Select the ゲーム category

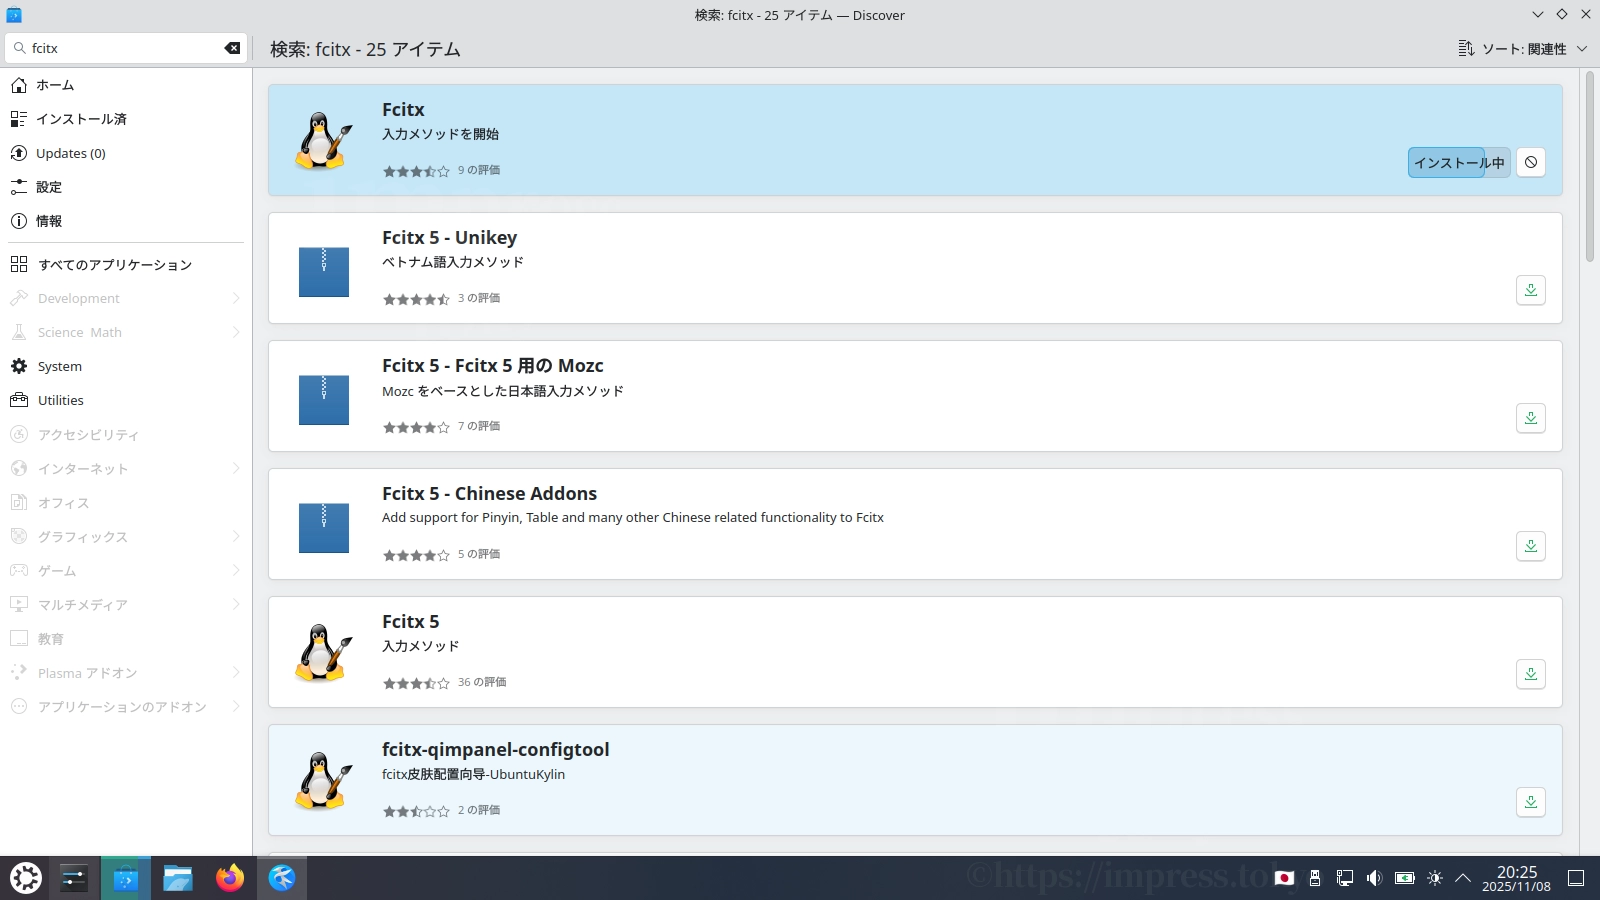pos(126,570)
